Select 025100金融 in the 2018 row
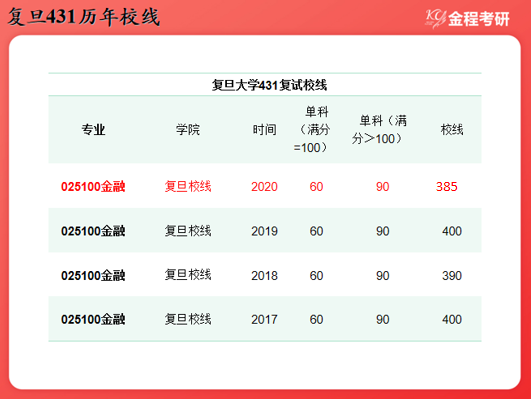This screenshot has width=531, height=399. pos(93,275)
